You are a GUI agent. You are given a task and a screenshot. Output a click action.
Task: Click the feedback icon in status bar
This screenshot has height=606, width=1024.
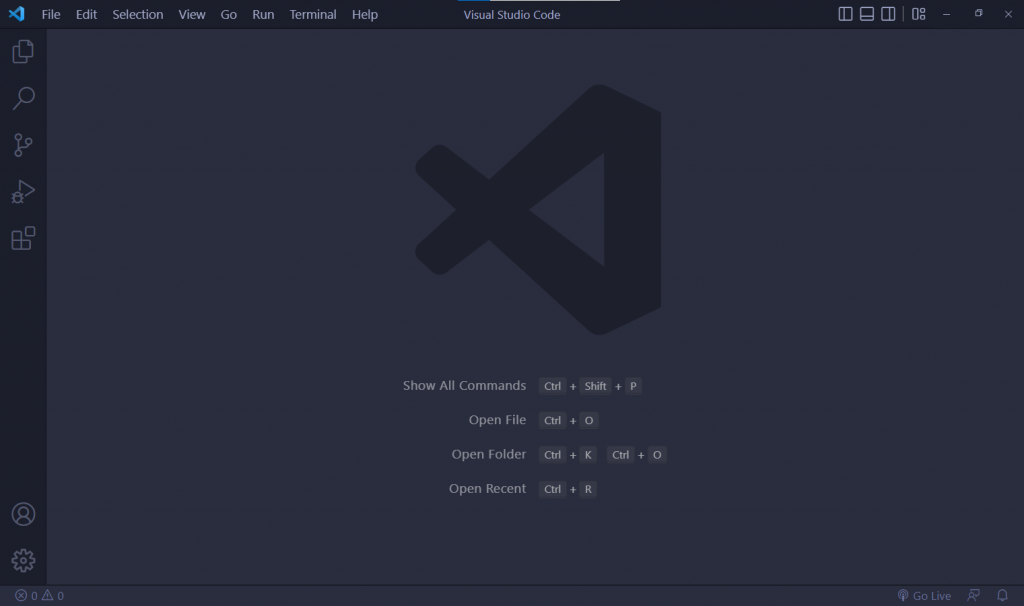pos(973,596)
